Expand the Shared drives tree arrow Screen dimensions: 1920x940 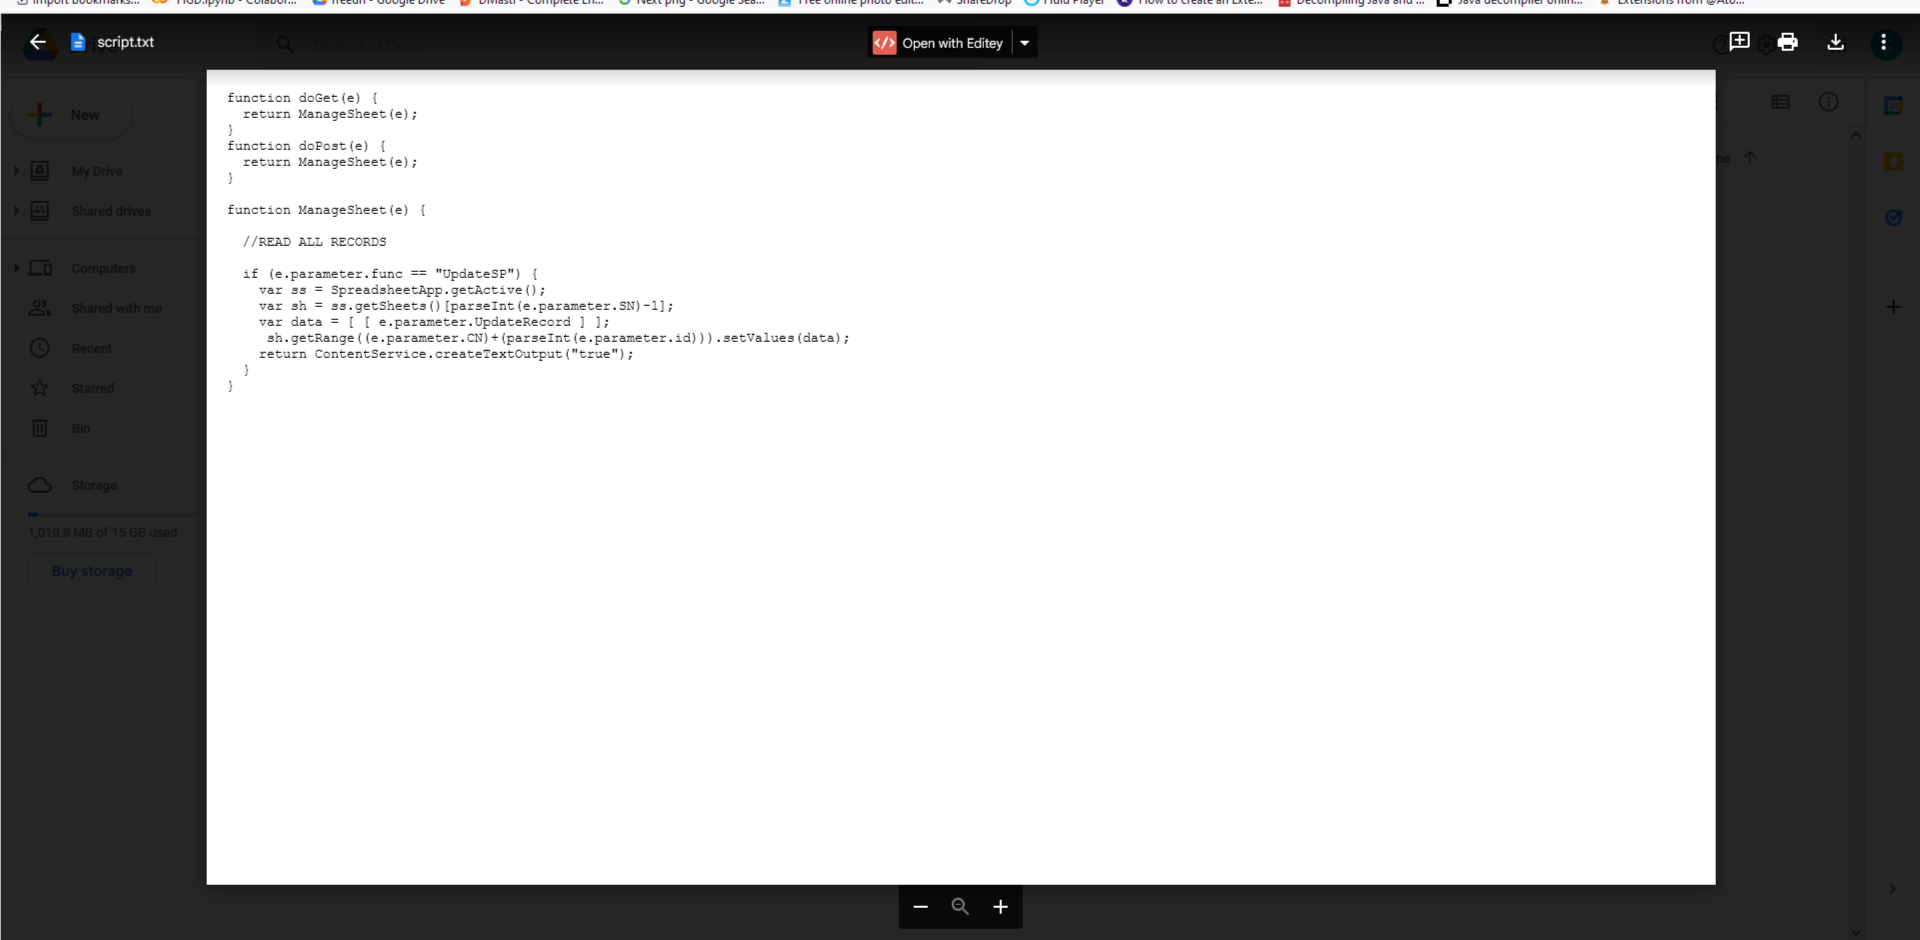(17, 211)
